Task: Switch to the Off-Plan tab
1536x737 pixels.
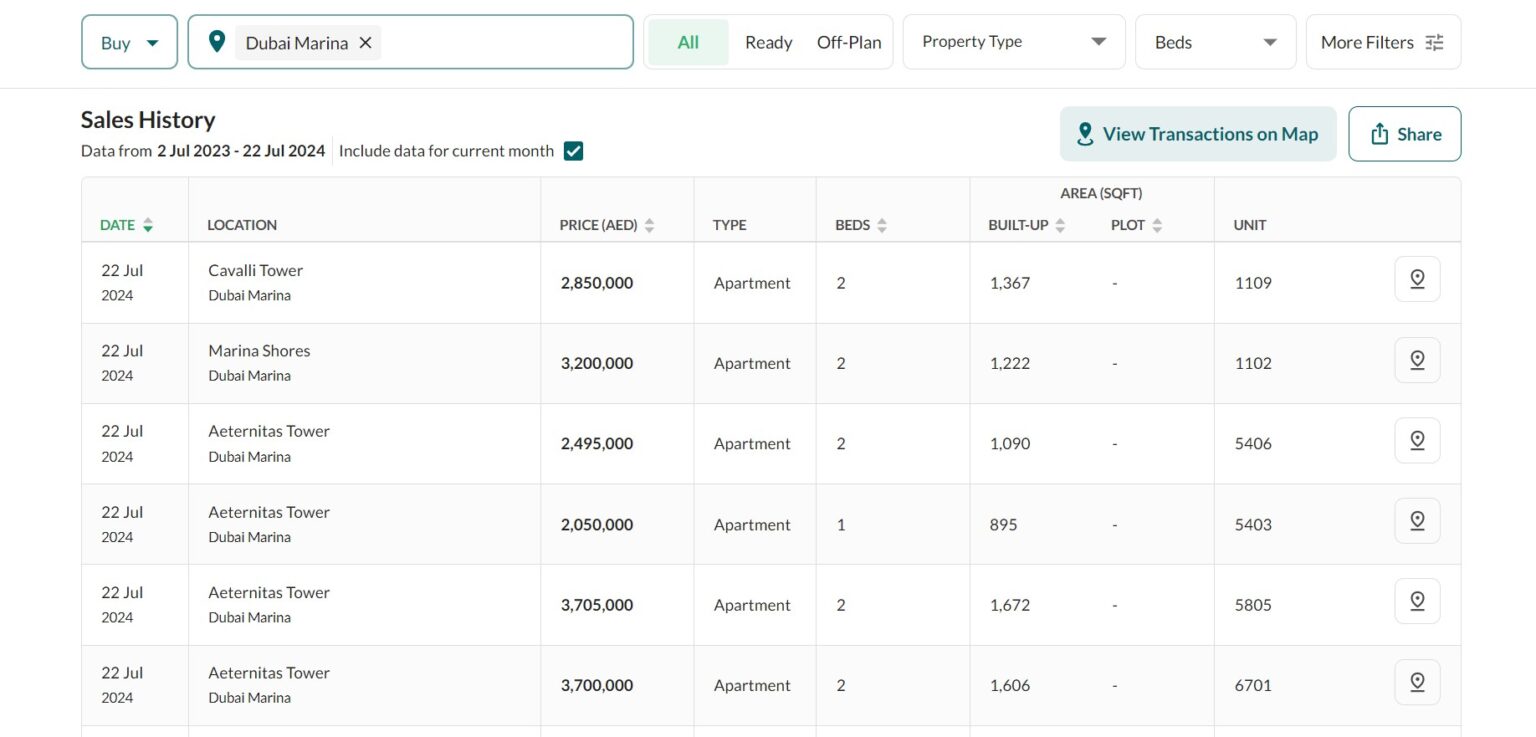Action: [848, 42]
